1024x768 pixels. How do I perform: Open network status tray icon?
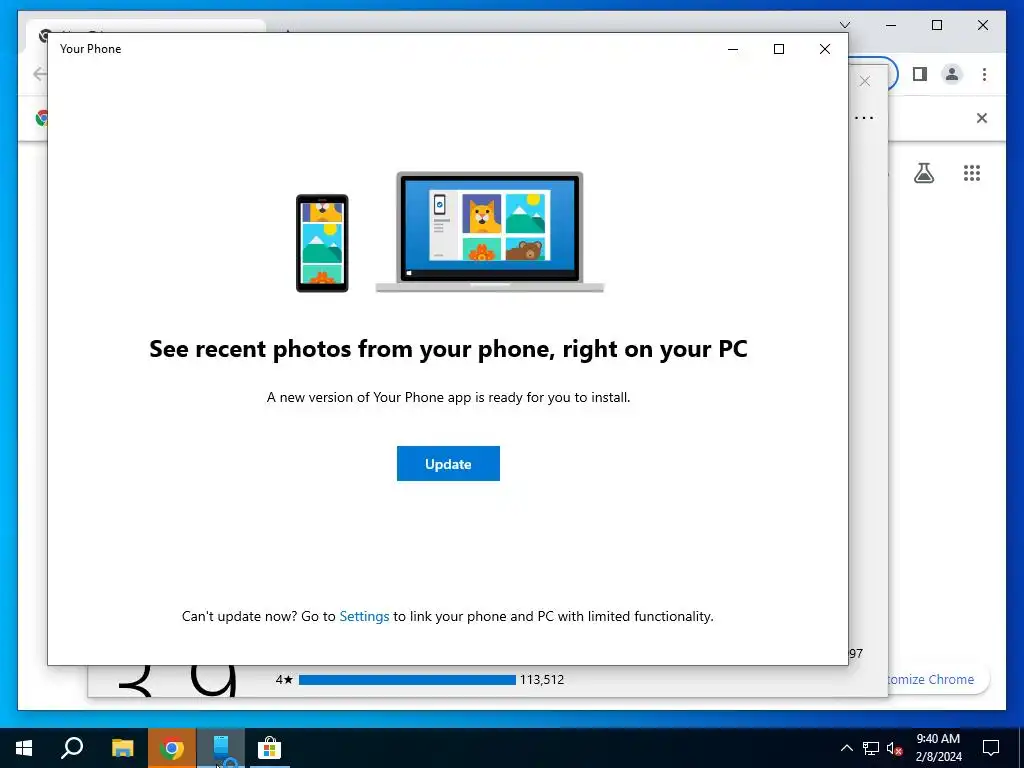pos(871,748)
